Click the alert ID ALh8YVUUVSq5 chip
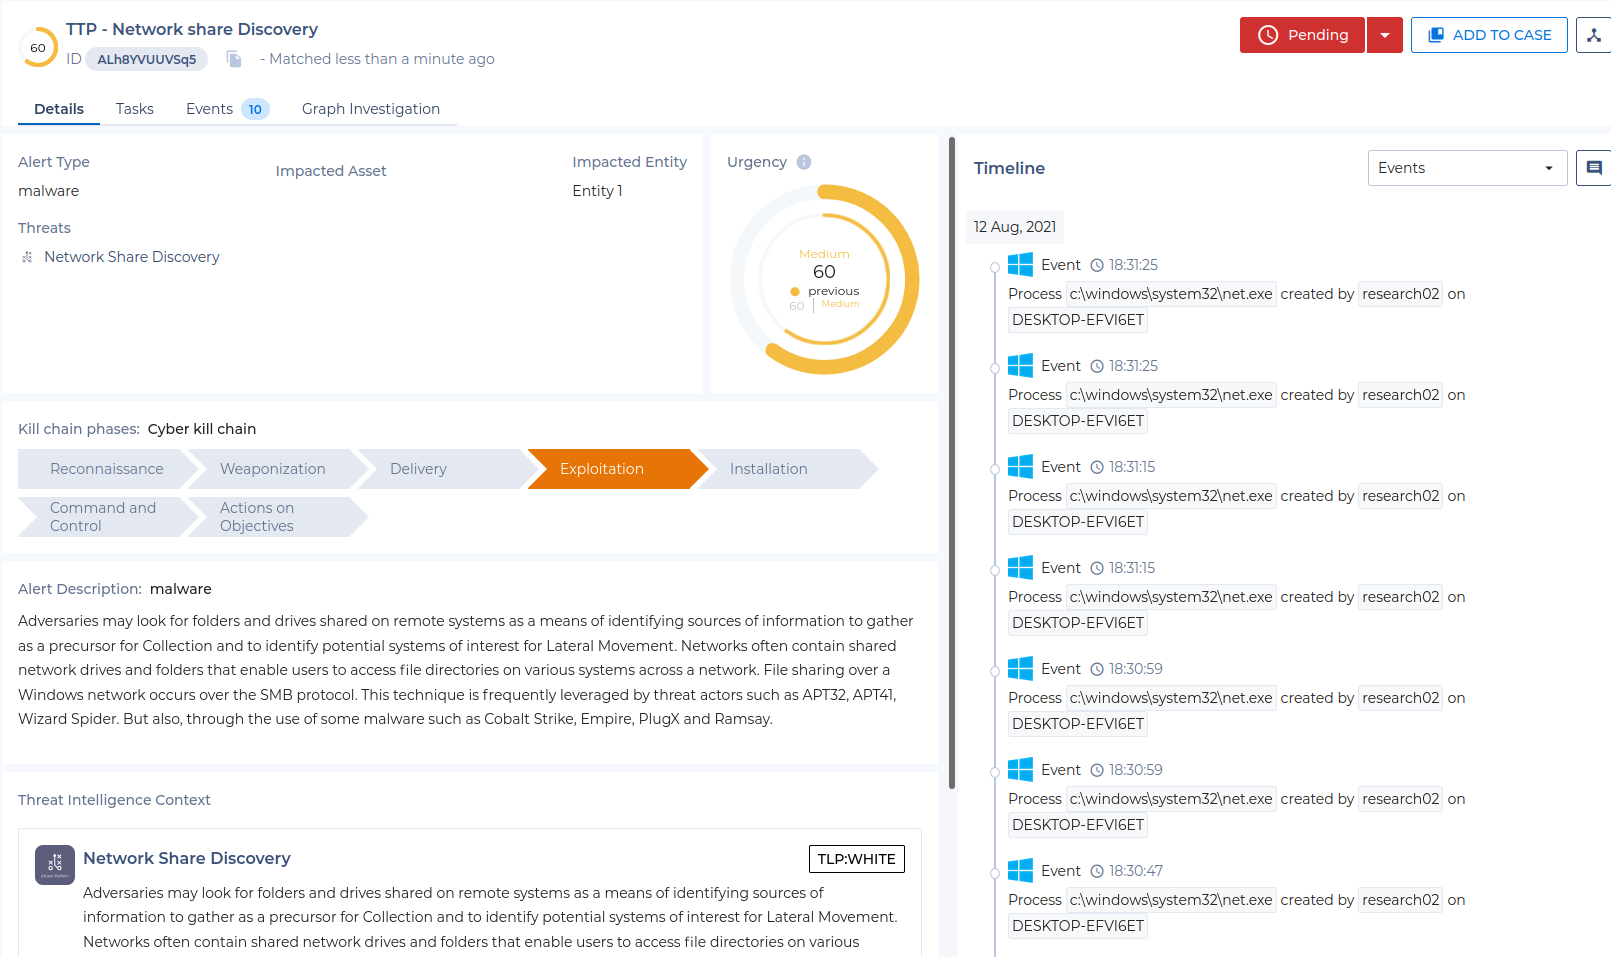The width and height of the screenshot is (1611, 957). point(147,59)
